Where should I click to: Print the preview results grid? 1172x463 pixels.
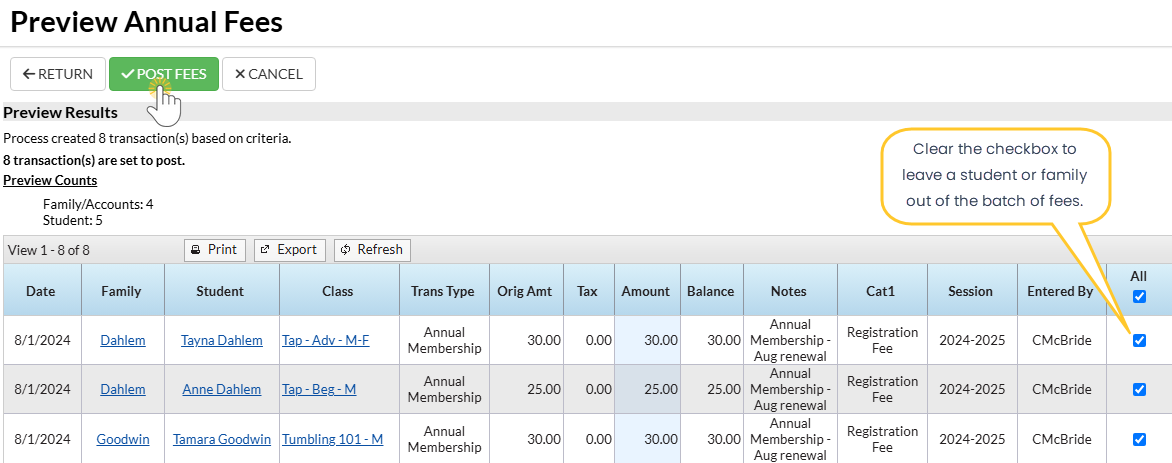tap(215, 250)
